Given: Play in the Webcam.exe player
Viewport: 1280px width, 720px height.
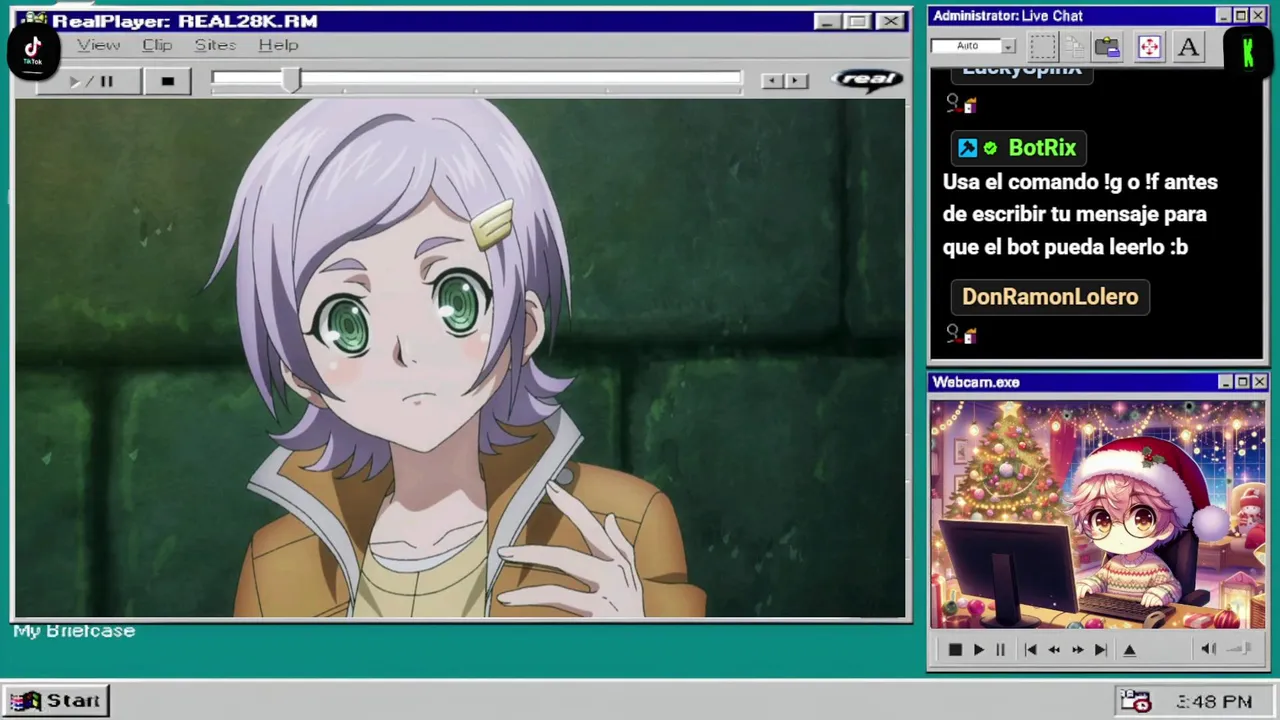Looking at the screenshot, I should 978,650.
